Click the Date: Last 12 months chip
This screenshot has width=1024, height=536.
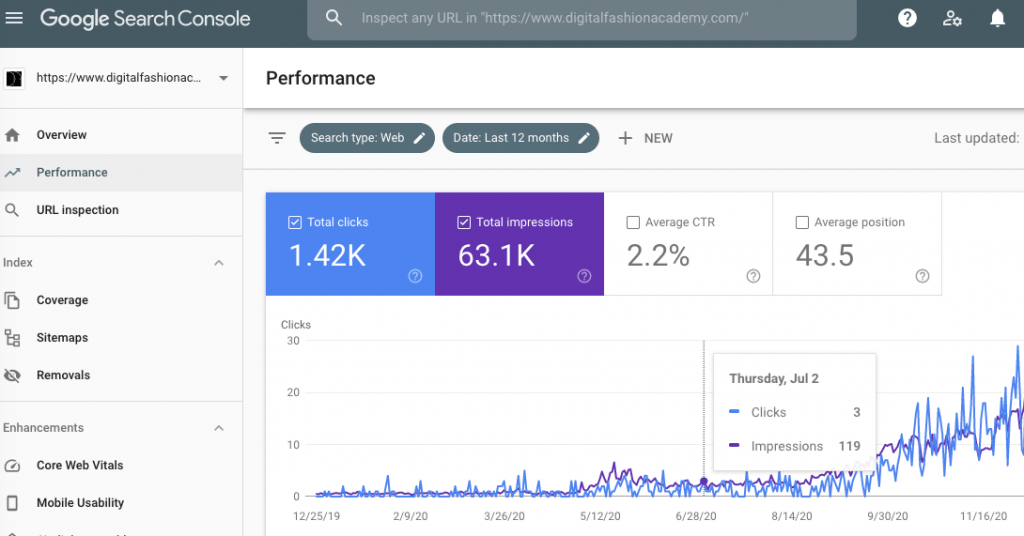(520, 138)
